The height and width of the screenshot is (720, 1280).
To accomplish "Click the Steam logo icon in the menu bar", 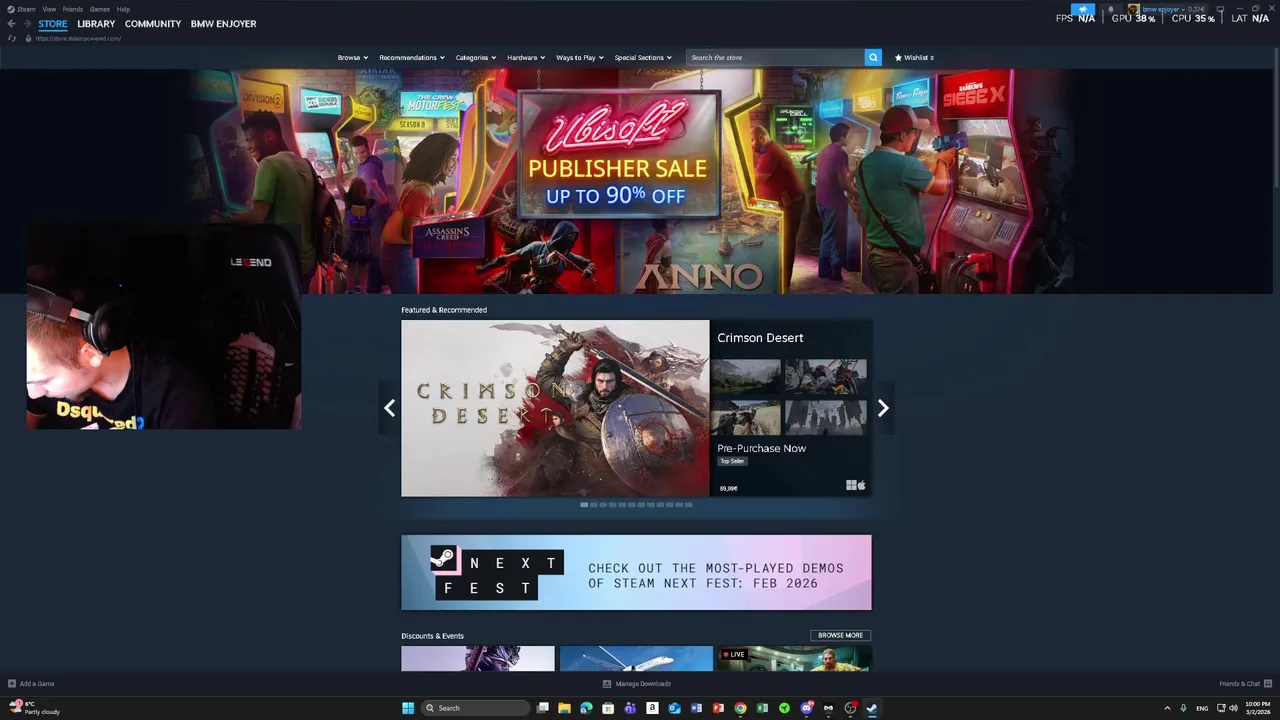I will point(11,9).
